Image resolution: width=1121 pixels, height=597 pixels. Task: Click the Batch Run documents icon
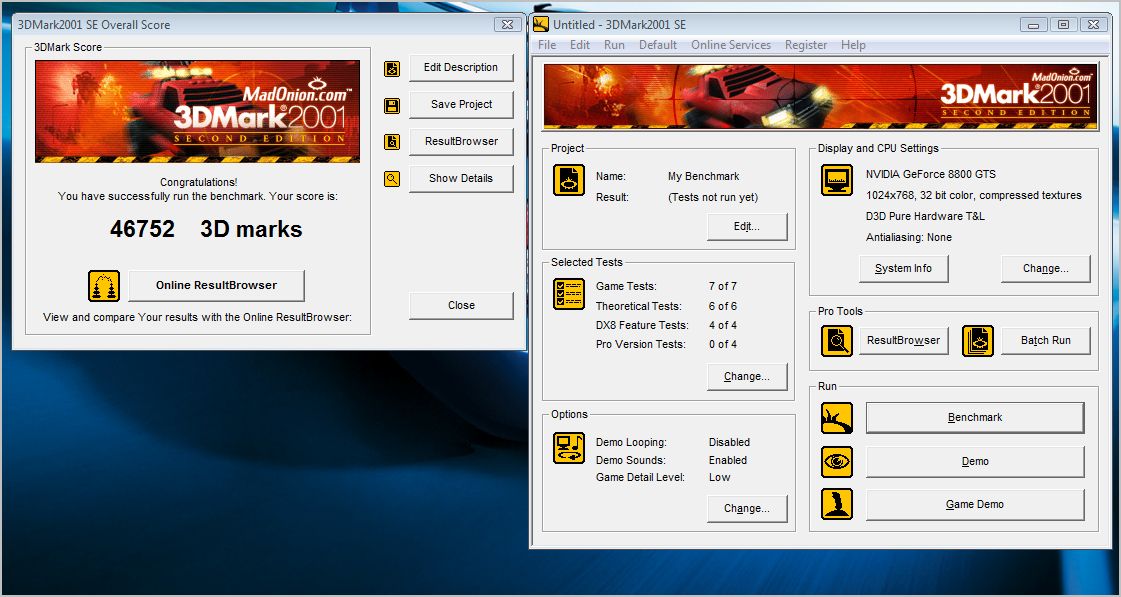click(x=978, y=341)
